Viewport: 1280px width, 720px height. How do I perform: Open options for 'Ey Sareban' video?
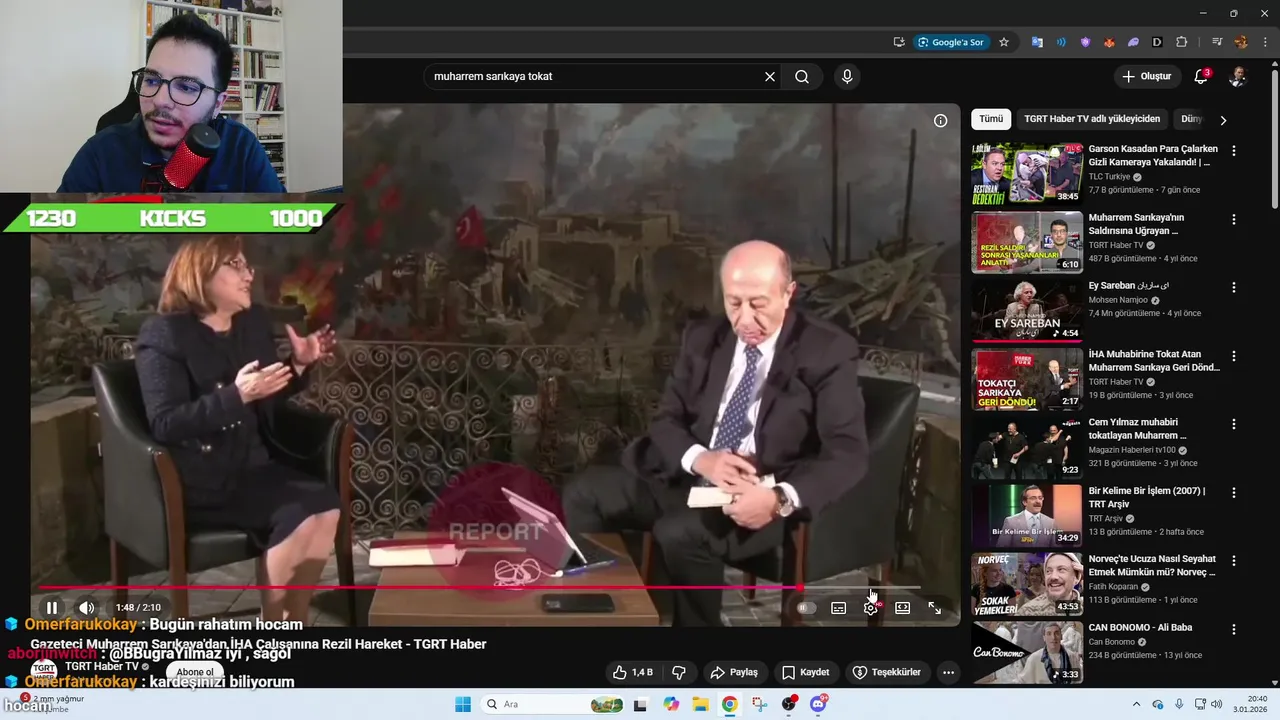click(x=1233, y=287)
